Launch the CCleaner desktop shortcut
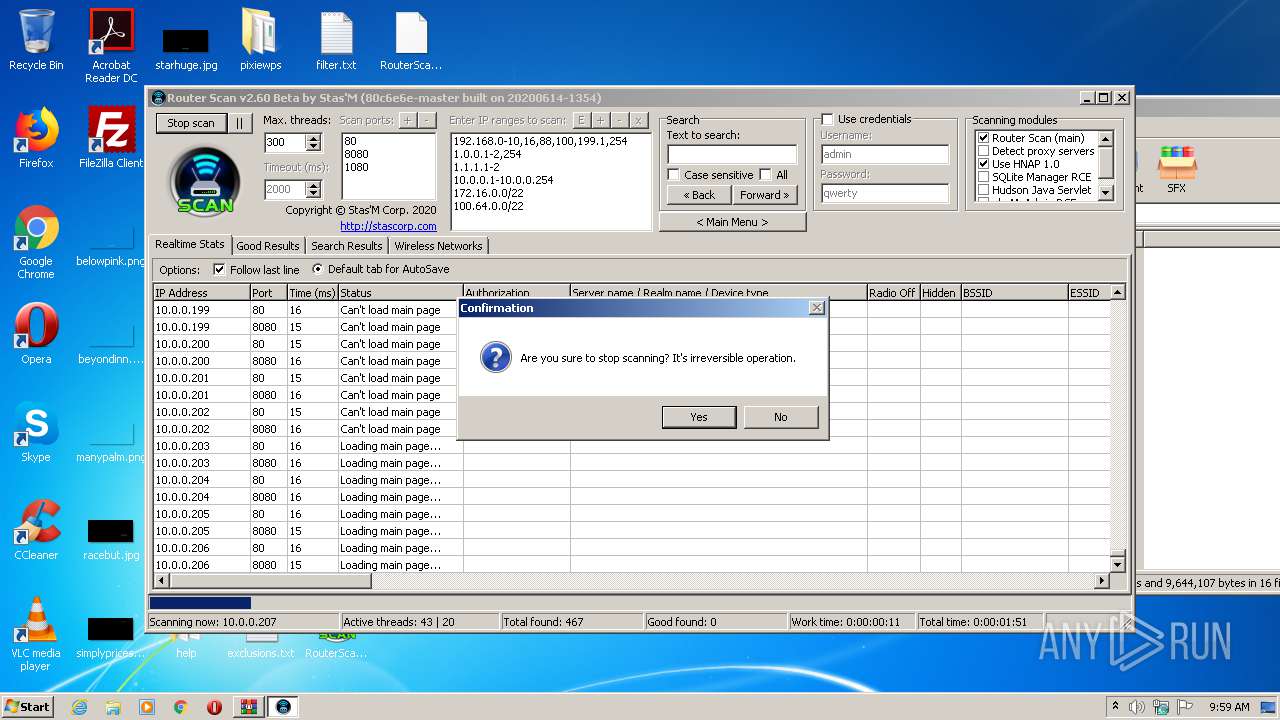Image resolution: width=1280 pixels, height=720 pixels. tap(36, 530)
